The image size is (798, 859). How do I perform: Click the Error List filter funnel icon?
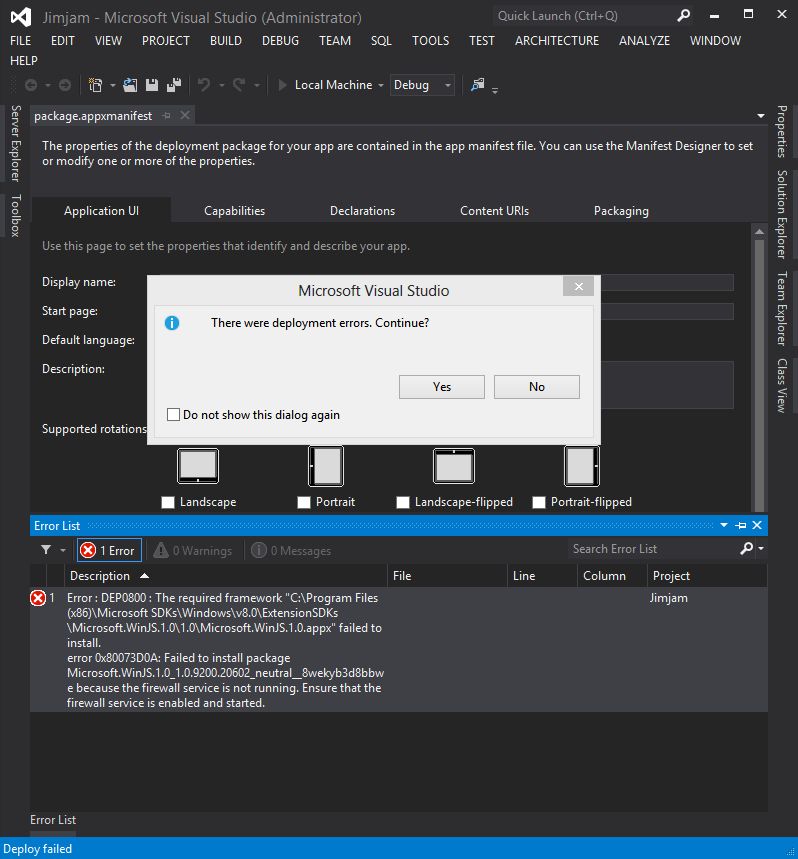click(x=46, y=549)
